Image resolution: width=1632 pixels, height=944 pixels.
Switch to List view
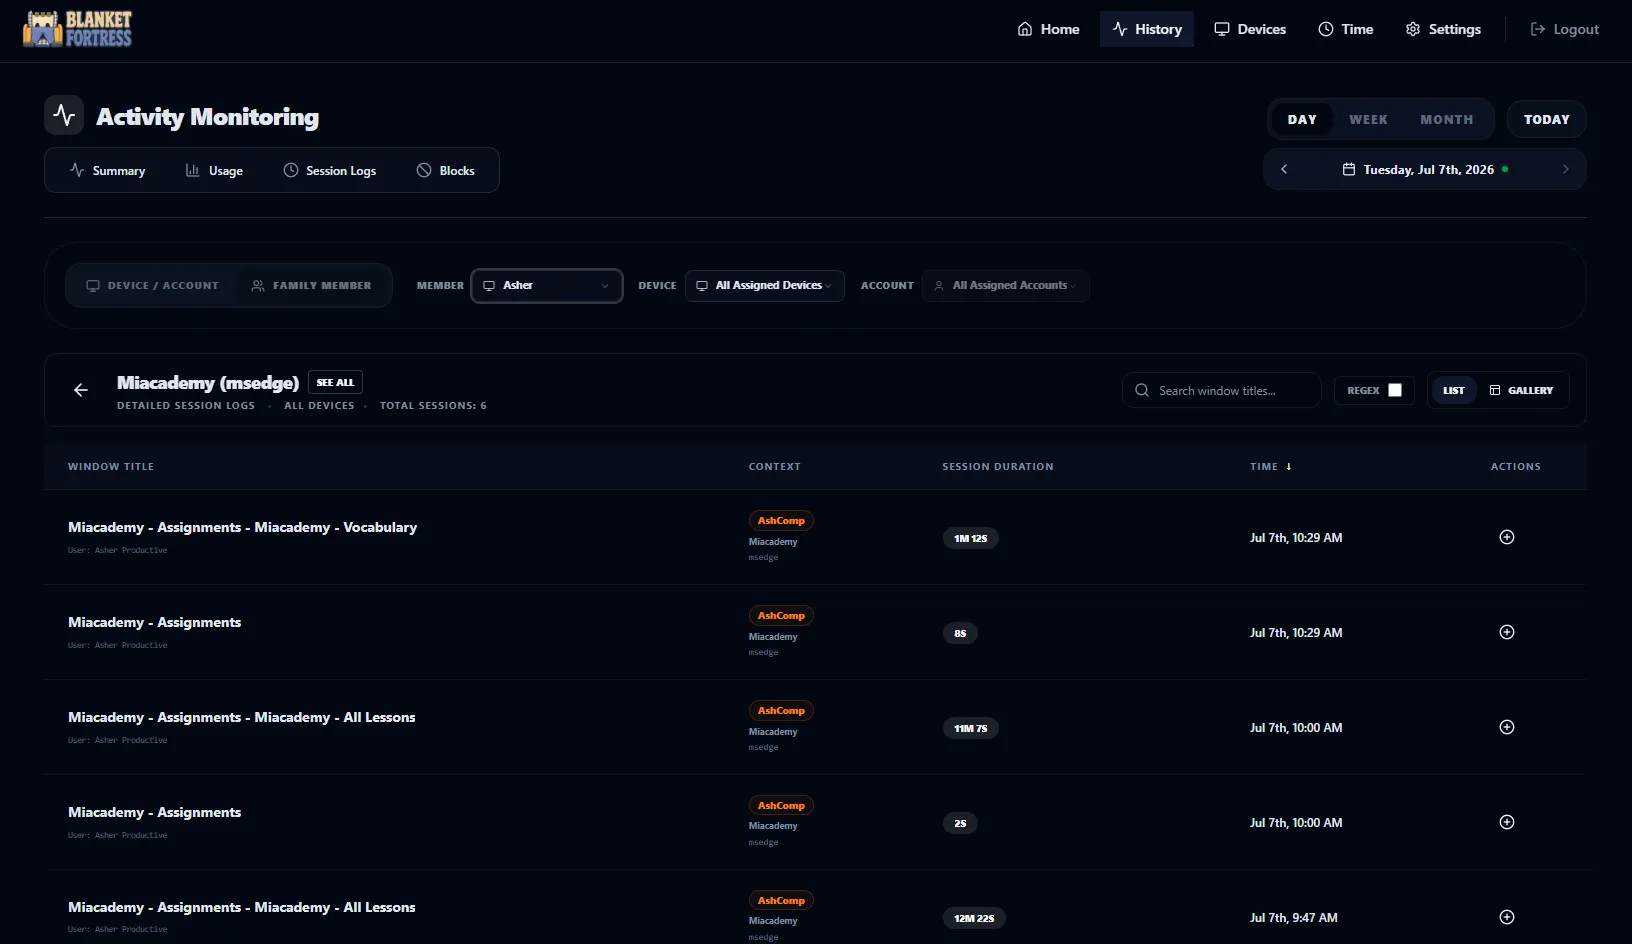pyautogui.click(x=1454, y=390)
